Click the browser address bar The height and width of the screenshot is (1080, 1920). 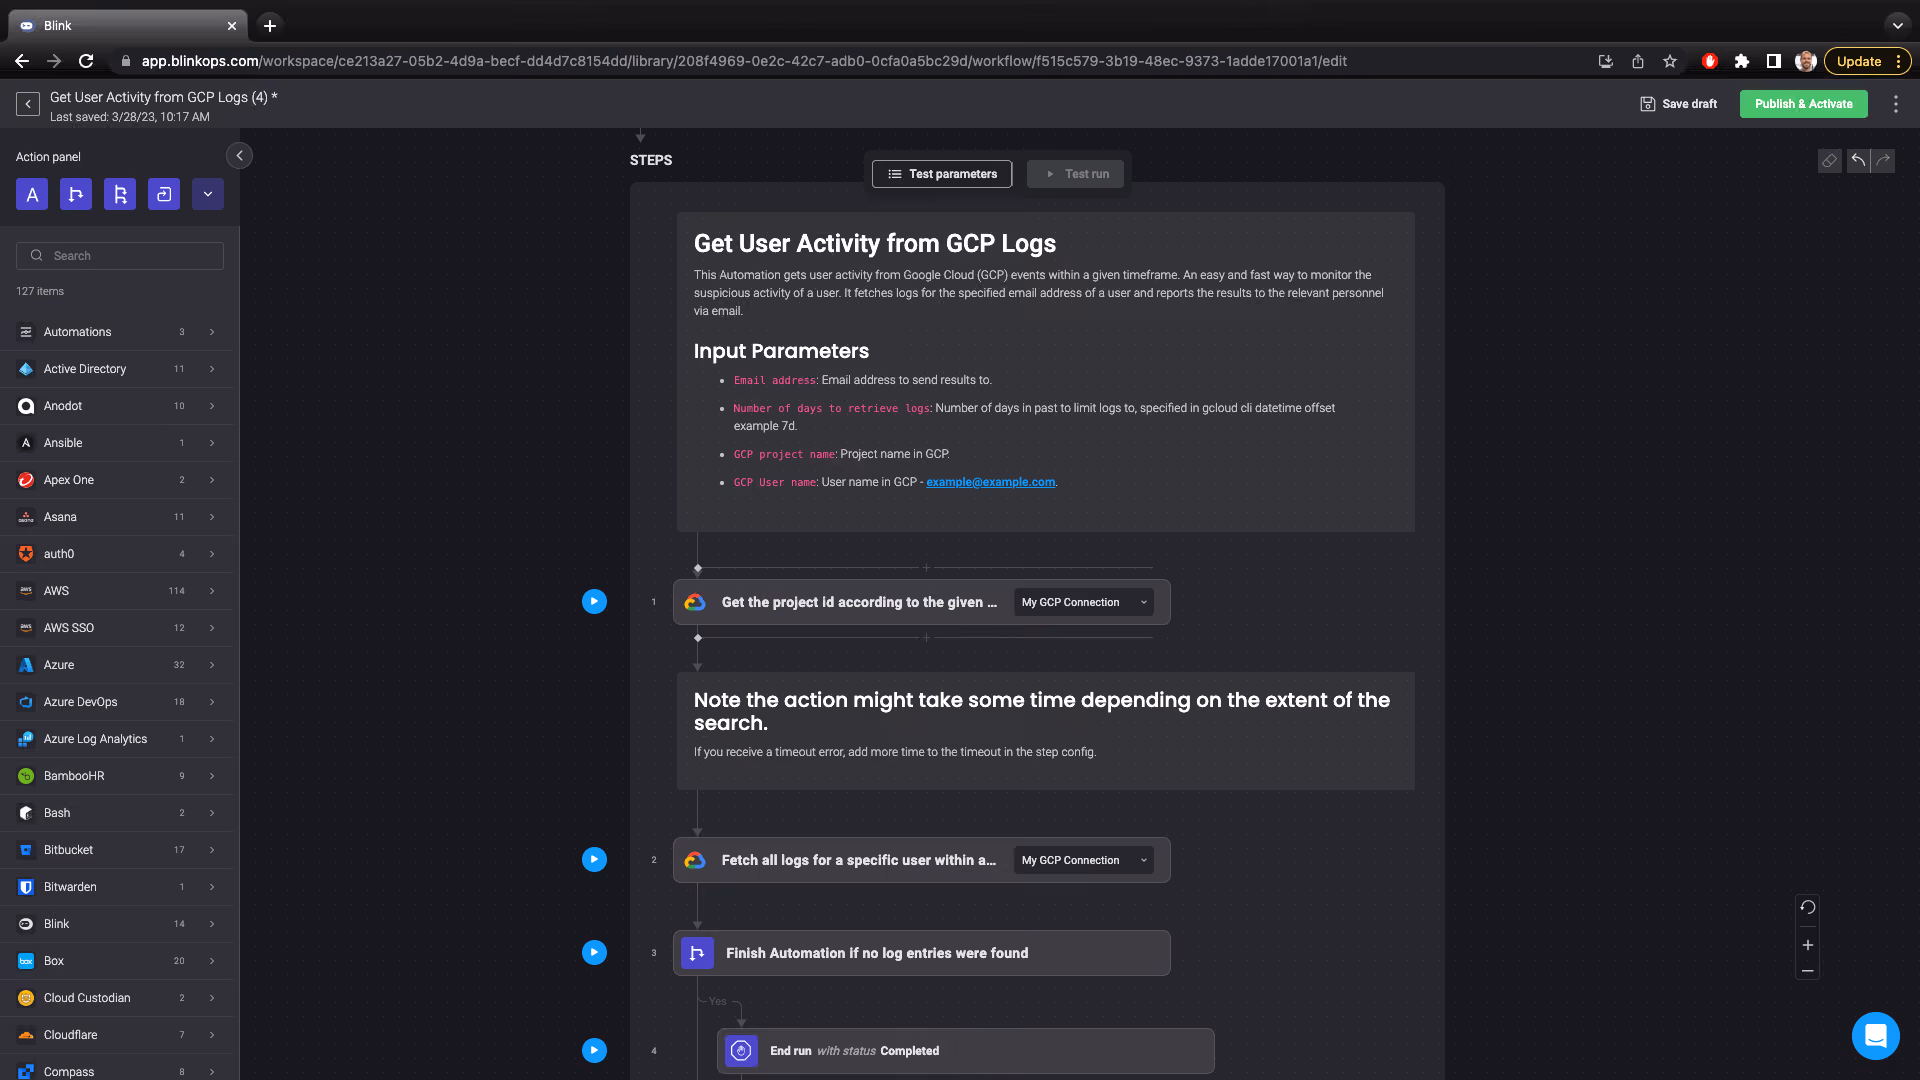(x=744, y=61)
